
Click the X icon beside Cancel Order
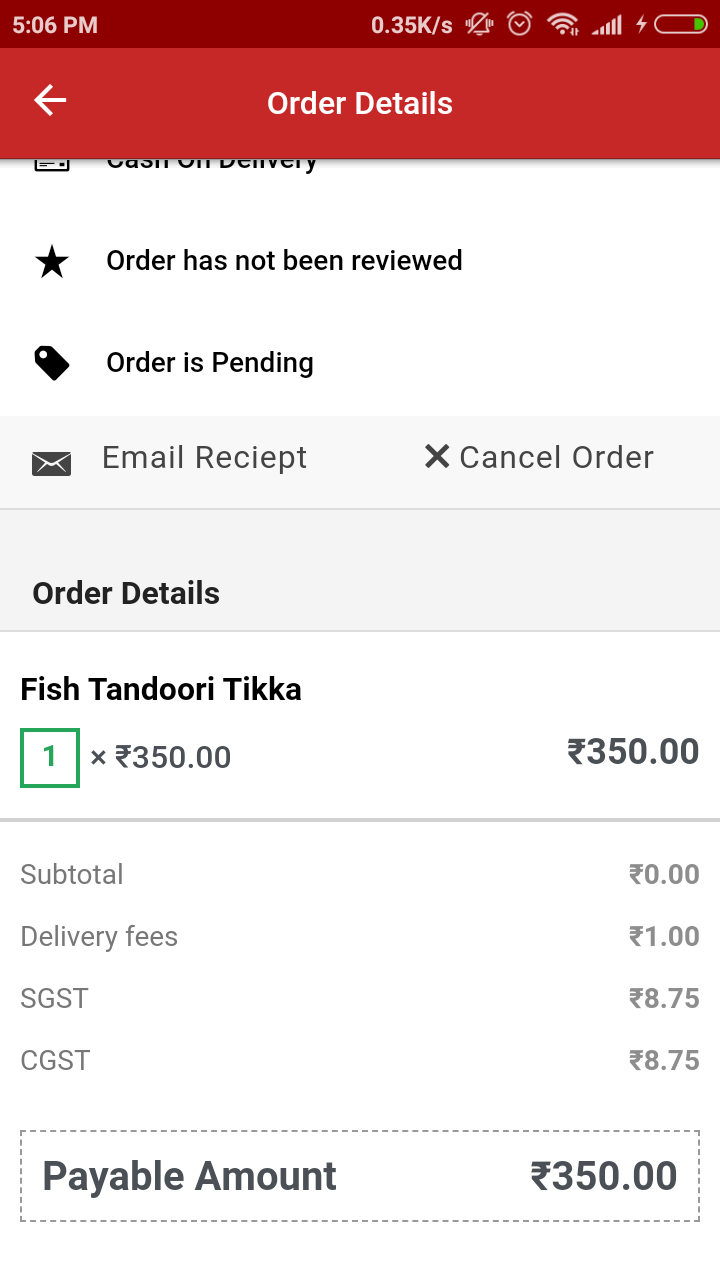(x=437, y=457)
